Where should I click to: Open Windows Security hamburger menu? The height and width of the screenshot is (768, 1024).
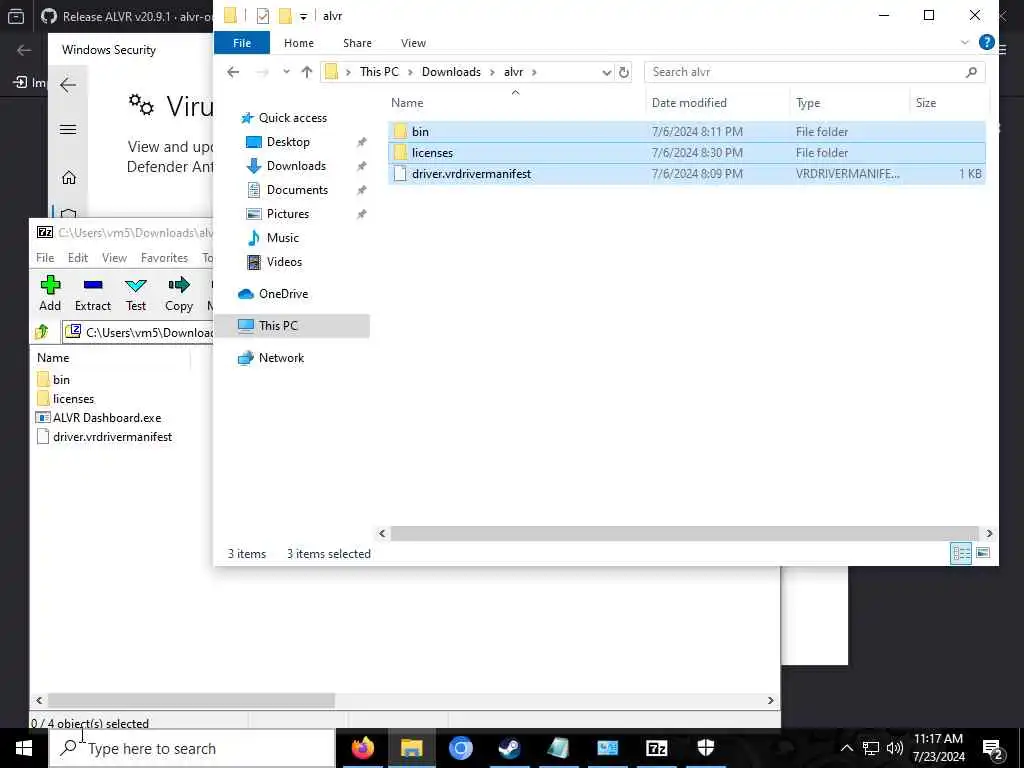coord(68,129)
